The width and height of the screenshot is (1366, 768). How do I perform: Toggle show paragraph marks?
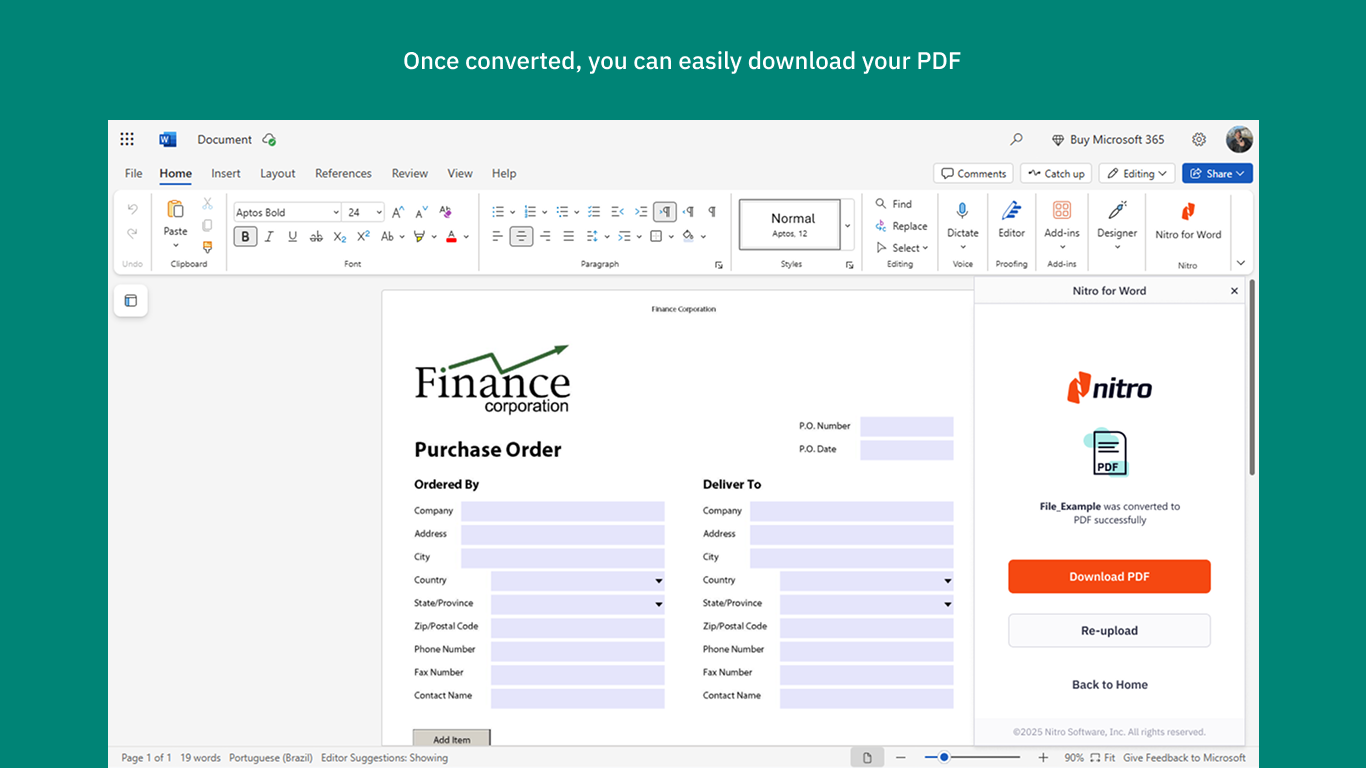click(x=712, y=212)
